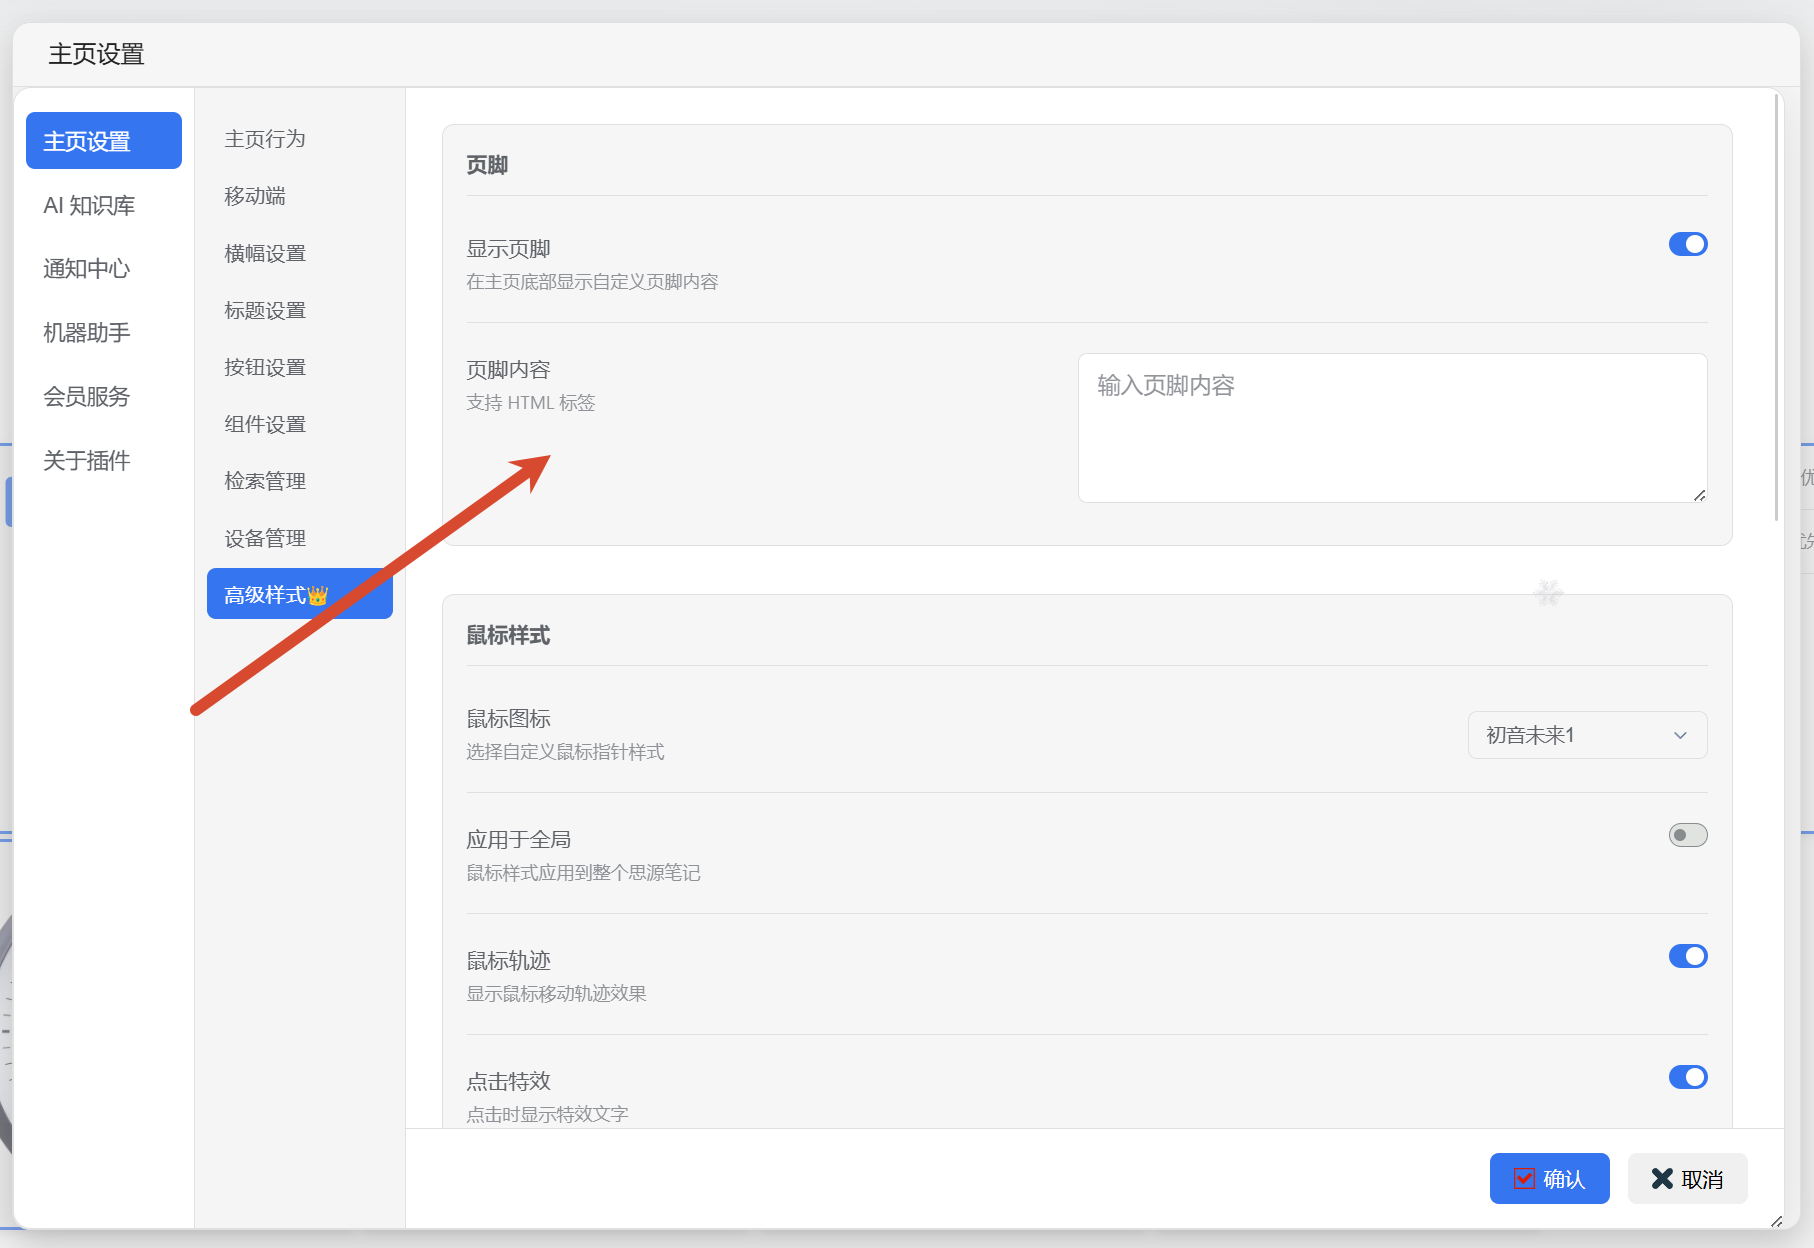Click the 点击时显示特效文字 description
The width and height of the screenshot is (1814, 1248).
pos(547,1114)
